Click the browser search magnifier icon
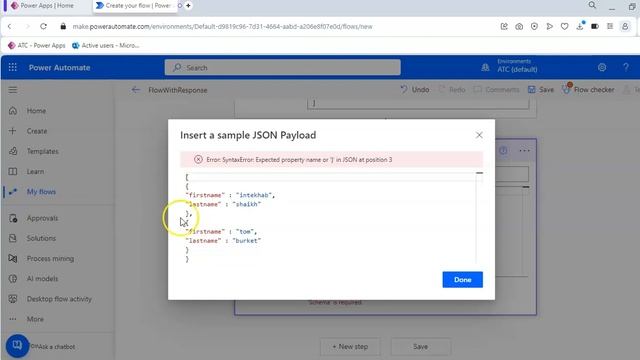Viewport: 640px width, 360px height. coord(592,5)
